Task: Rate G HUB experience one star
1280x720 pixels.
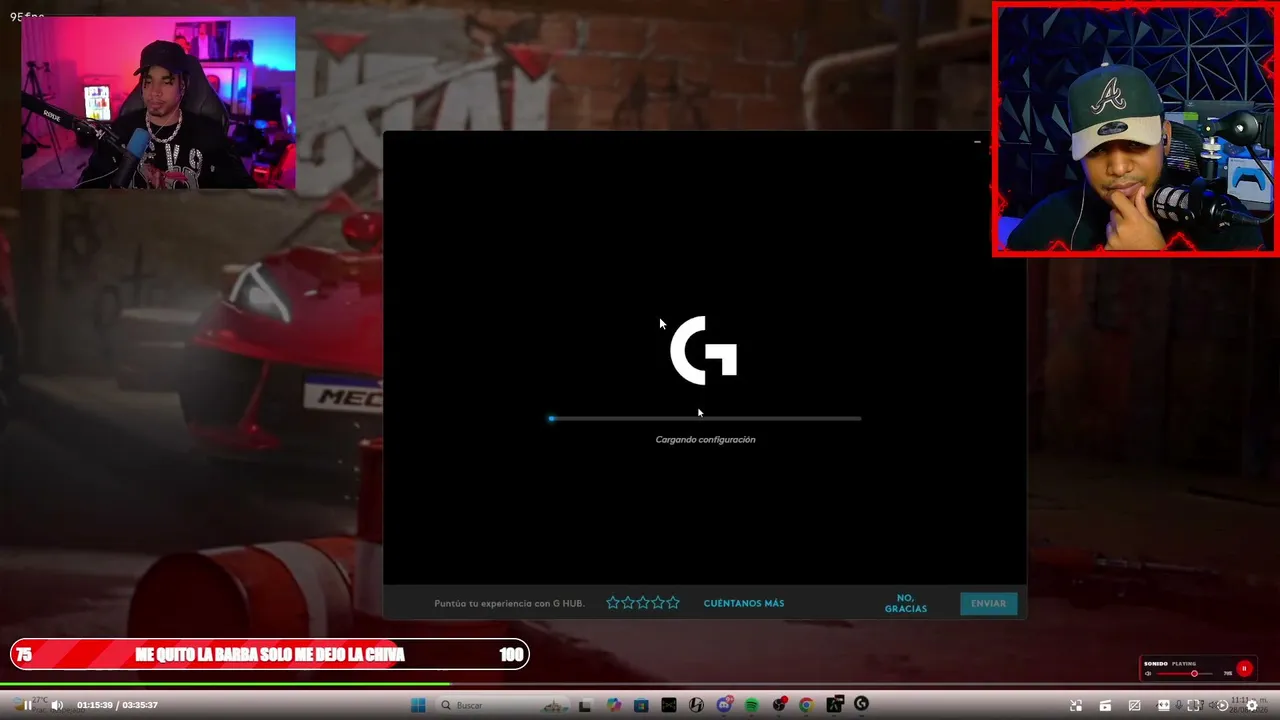Action: click(613, 603)
